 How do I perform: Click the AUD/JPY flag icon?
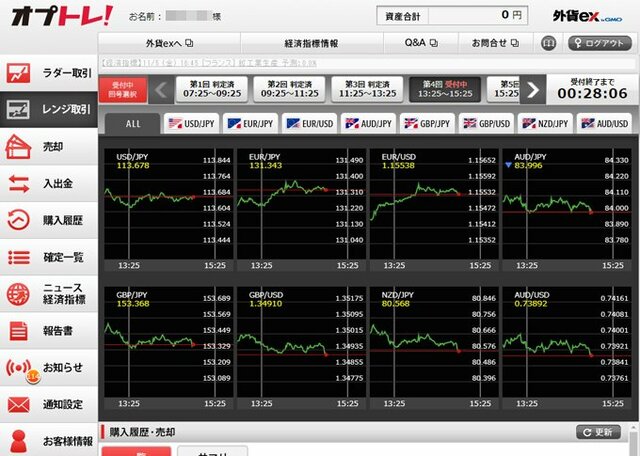tap(352, 123)
